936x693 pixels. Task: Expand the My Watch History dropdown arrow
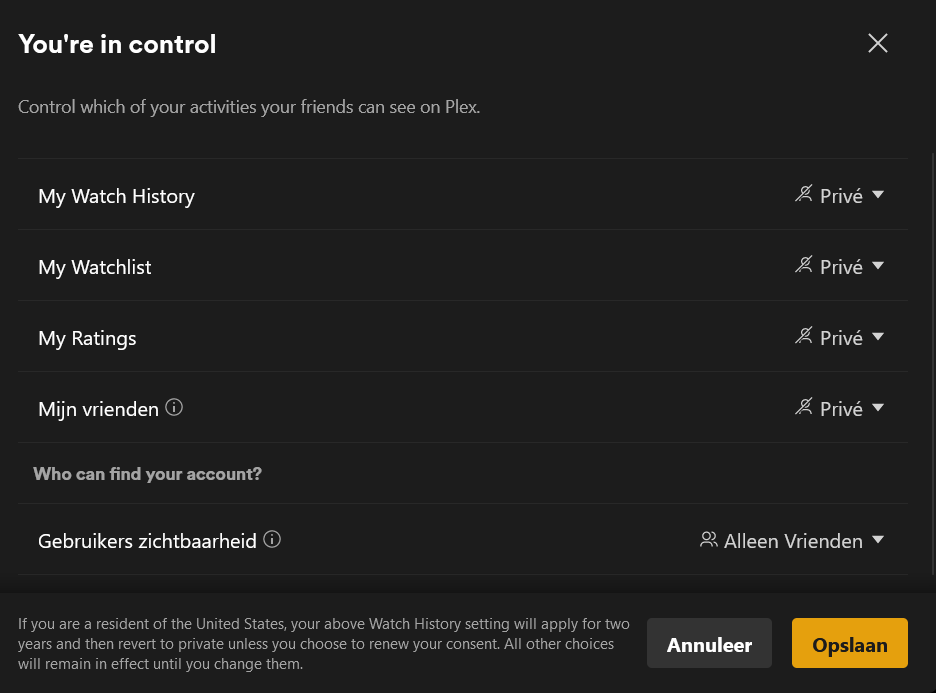pos(878,195)
